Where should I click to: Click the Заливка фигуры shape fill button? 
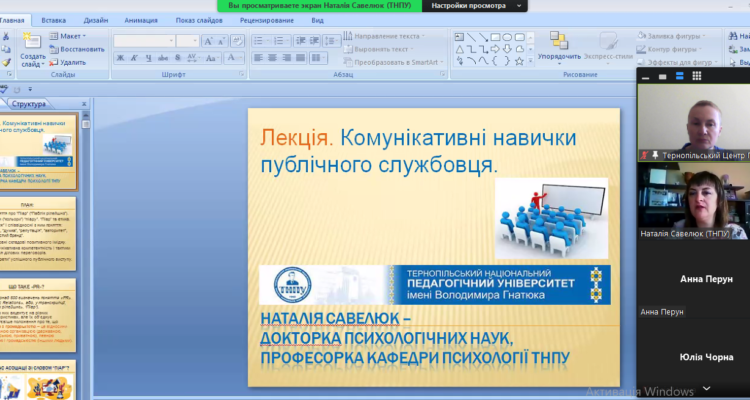point(671,36)
